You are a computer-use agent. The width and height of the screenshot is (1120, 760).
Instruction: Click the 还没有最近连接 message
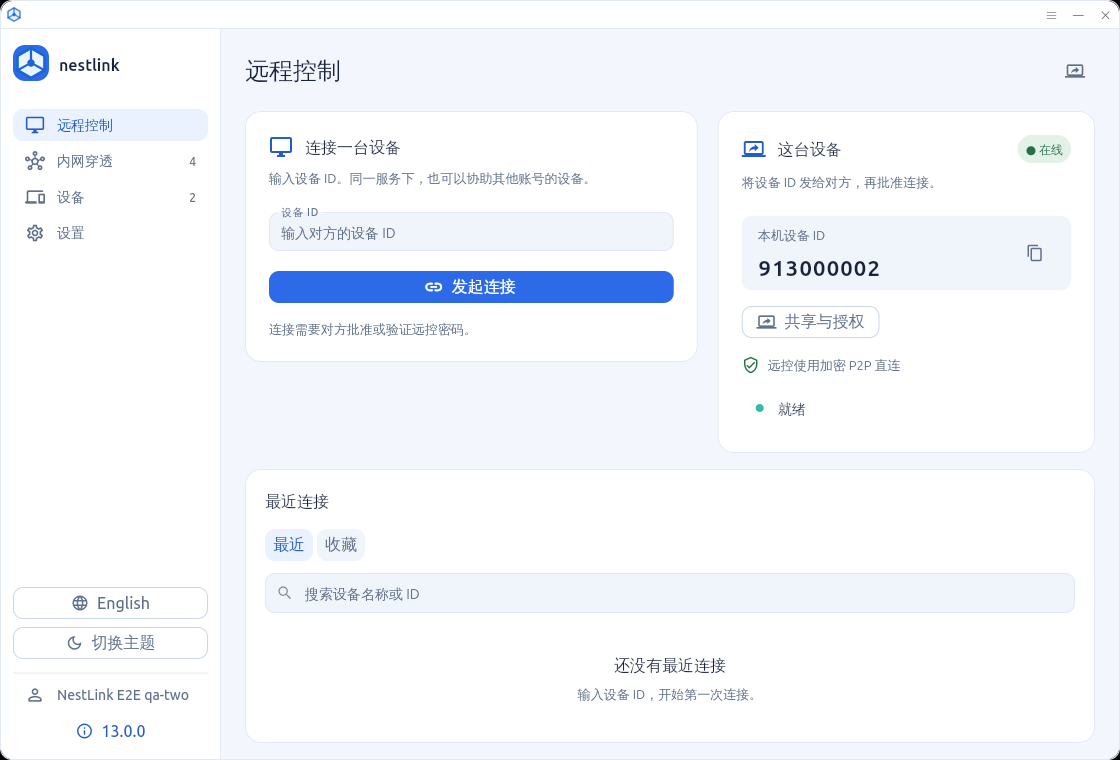[670, 666]
